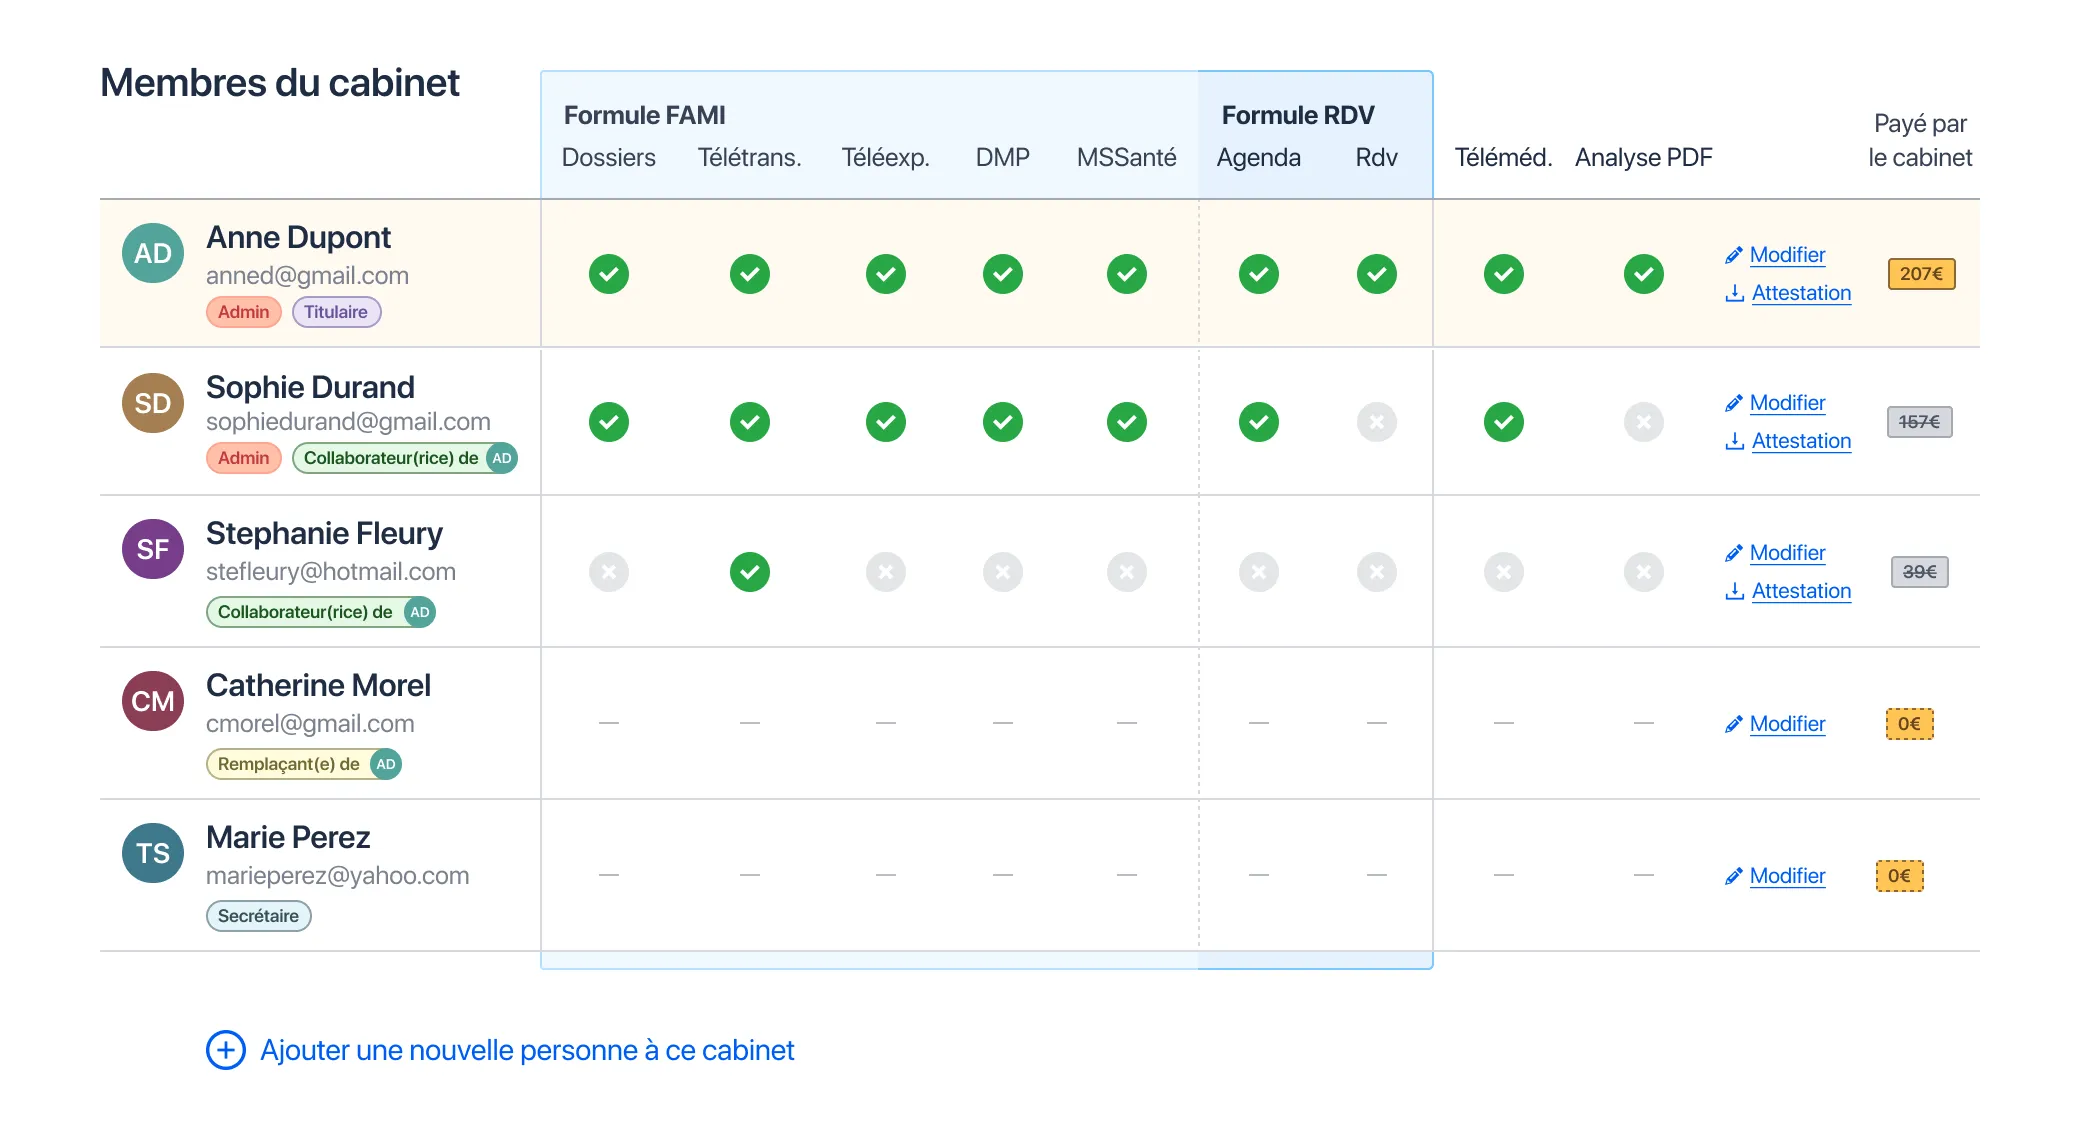This screenshot has height=1130, width=2080.
Task: Click Stephanie Fleury's SF avatar
Action: (153, 549)
